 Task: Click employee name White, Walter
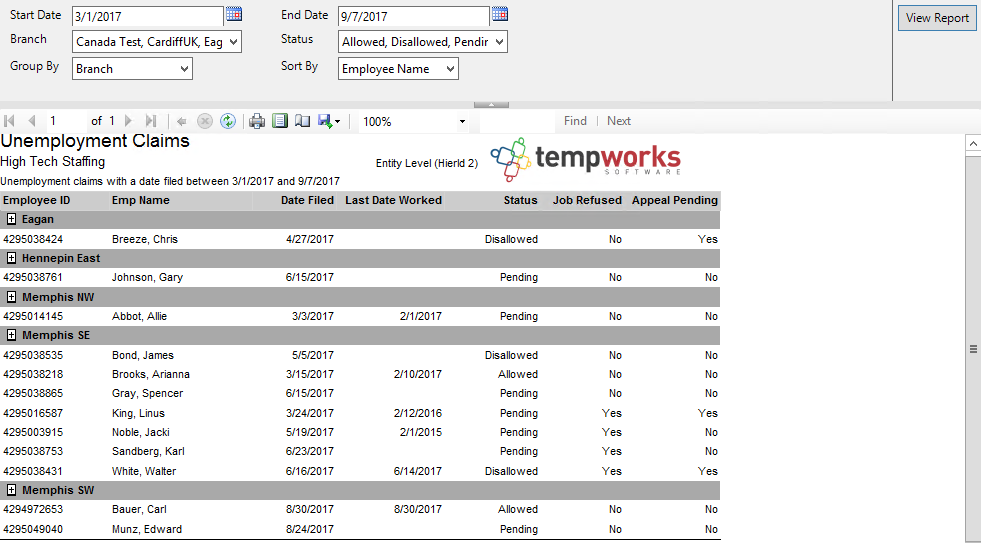(x=144, y=471)
